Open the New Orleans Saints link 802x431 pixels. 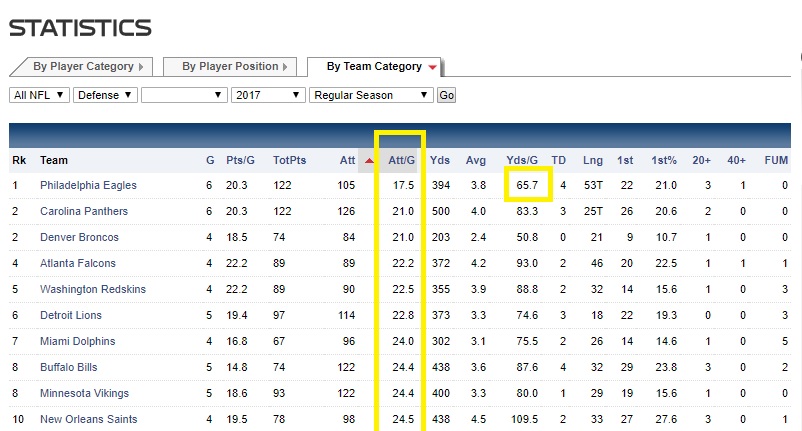click(x=88, y=420)
